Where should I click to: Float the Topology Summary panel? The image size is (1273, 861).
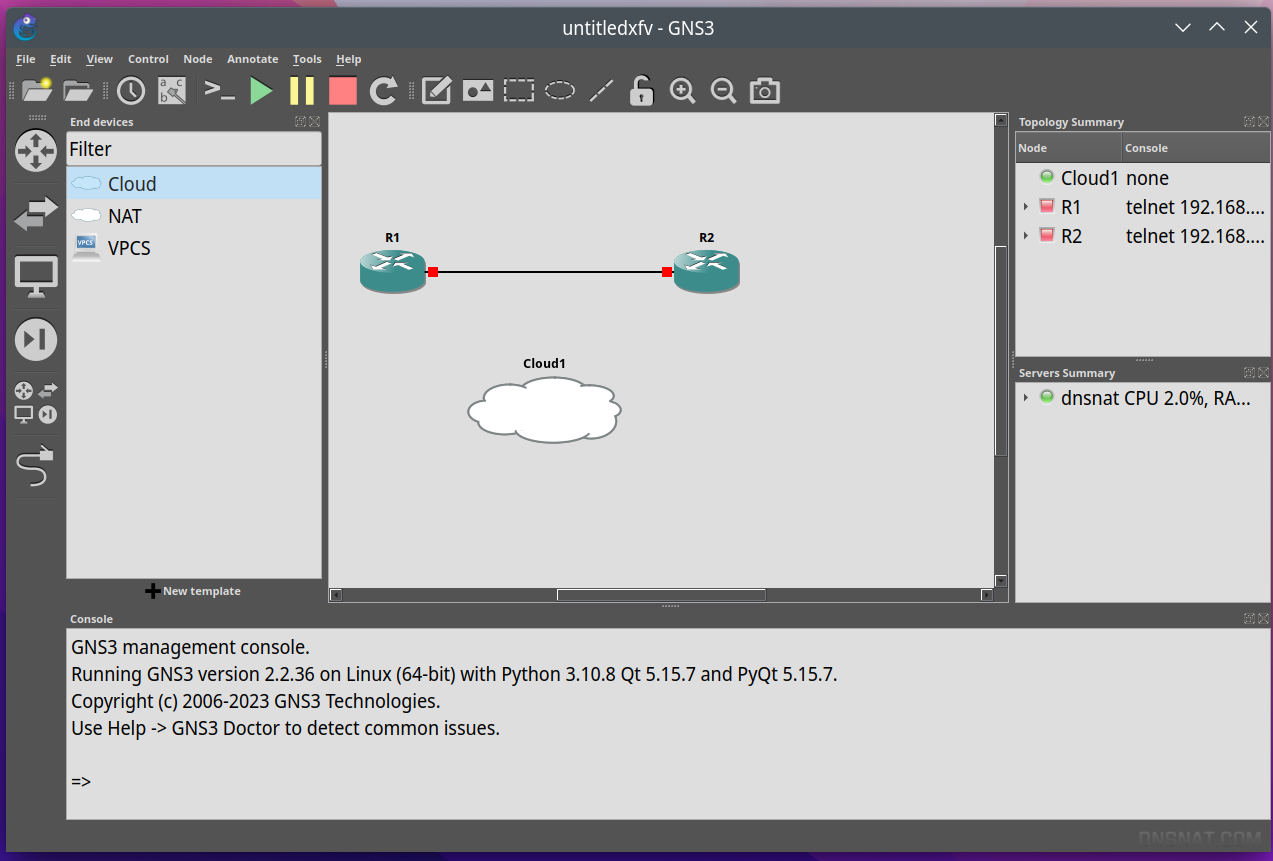pyautogui.click(x=1249, y=122)
